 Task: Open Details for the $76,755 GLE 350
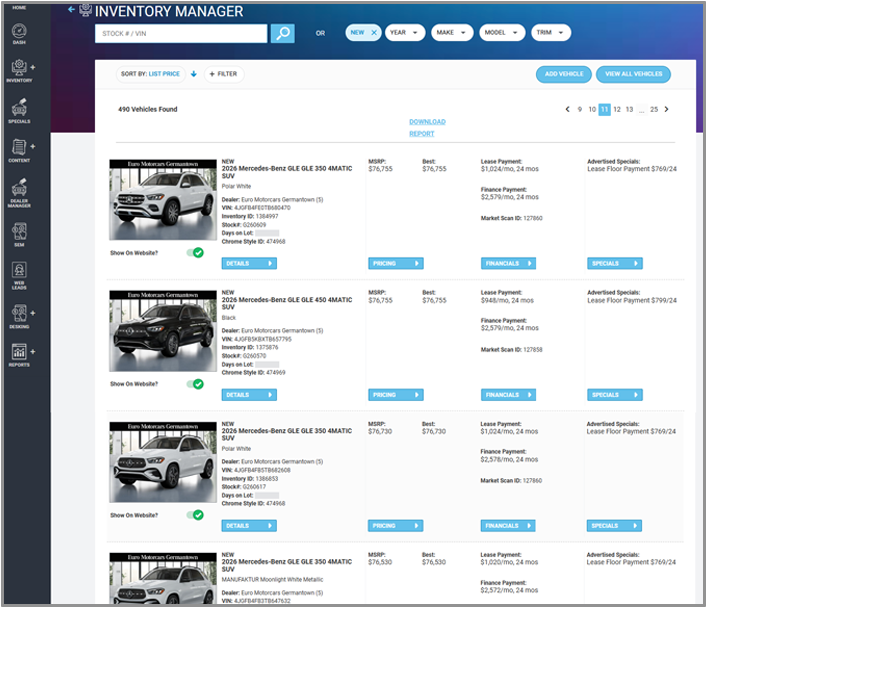coord(249,263)
